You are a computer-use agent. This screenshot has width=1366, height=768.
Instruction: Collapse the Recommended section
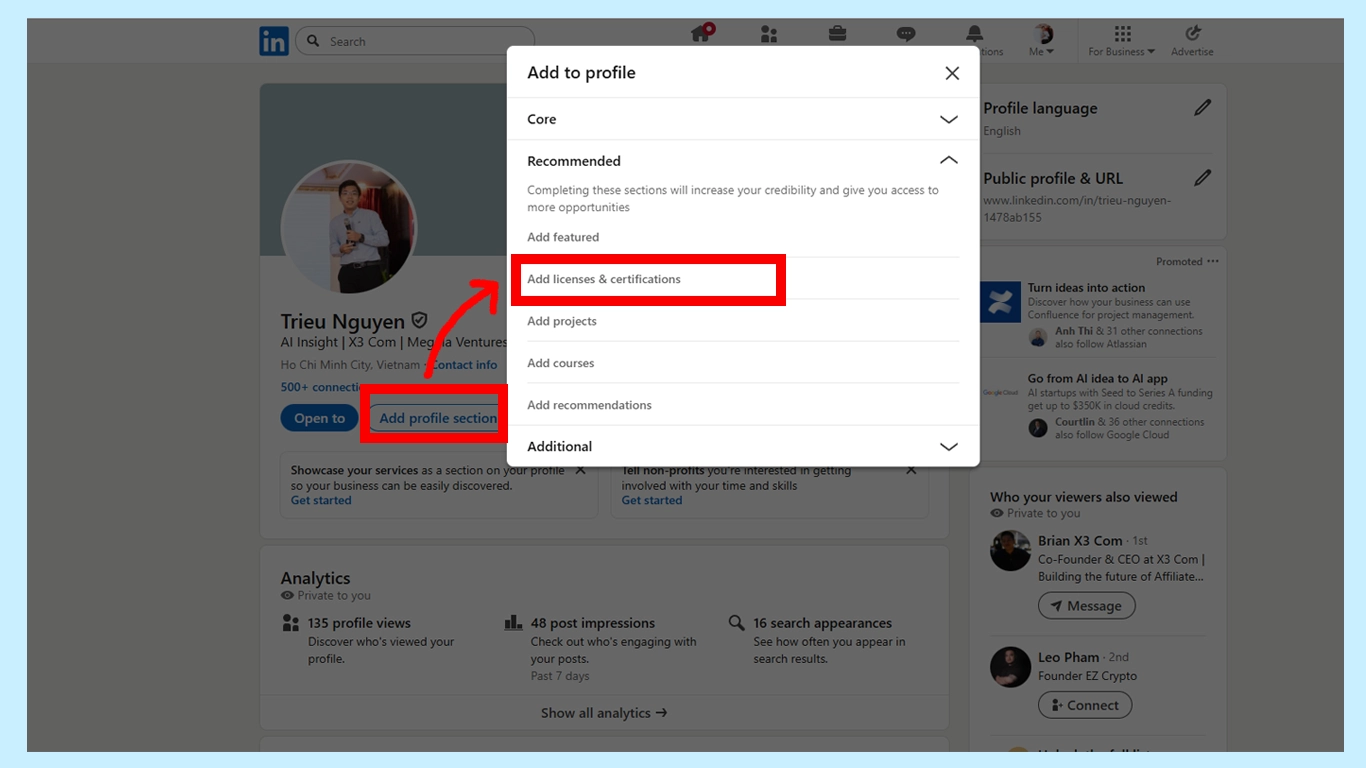coord(948,159)
